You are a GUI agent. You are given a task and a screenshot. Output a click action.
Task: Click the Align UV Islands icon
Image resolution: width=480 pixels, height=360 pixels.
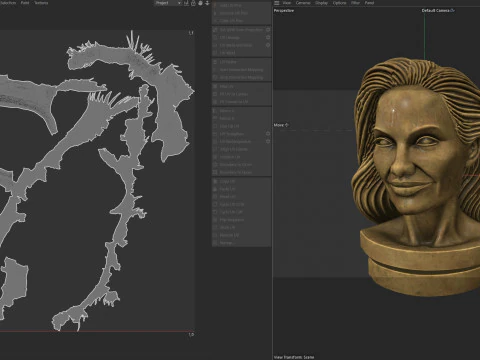coord(215,149)
